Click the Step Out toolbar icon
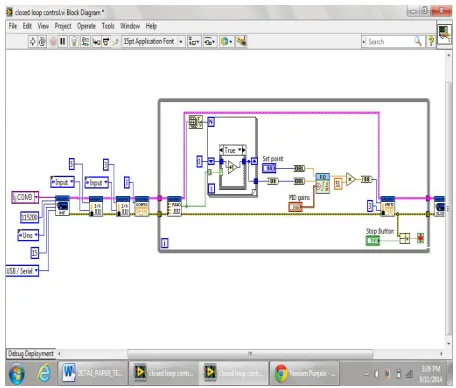The height and width of the screenshot is (388, 456). [x=115, y=42]
